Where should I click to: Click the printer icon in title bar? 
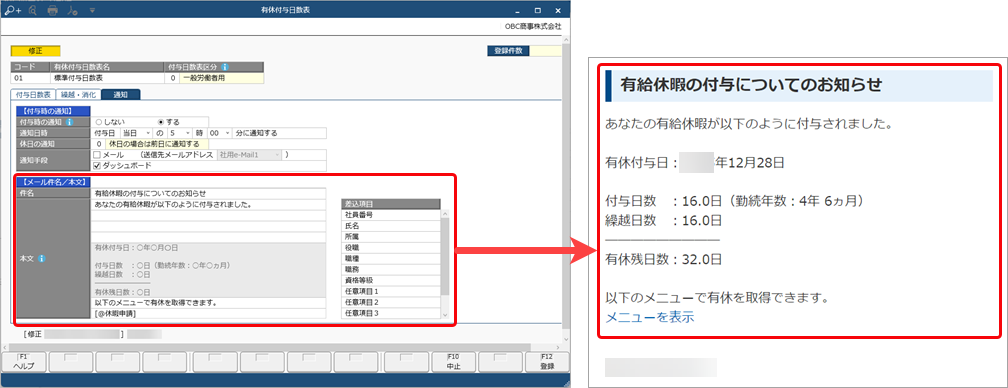tap(53, 10)
